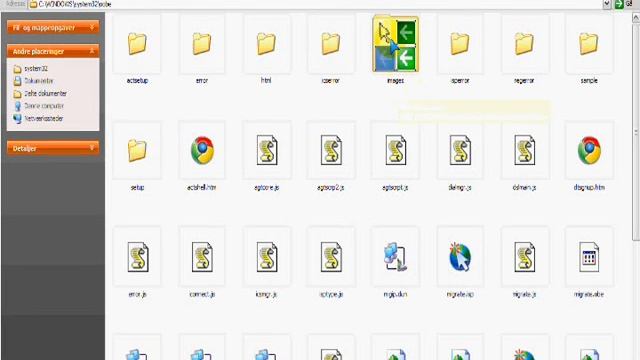
Task: Open the regerror folder
Action: pyautogui.click(x=524, y=44)
